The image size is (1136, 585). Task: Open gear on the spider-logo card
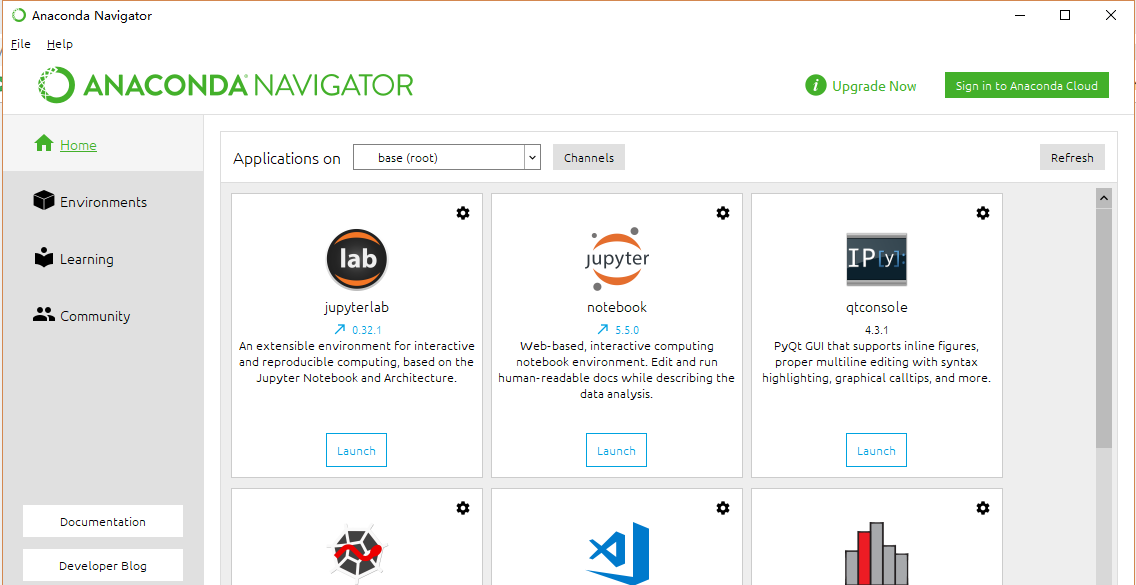point(463,508)
